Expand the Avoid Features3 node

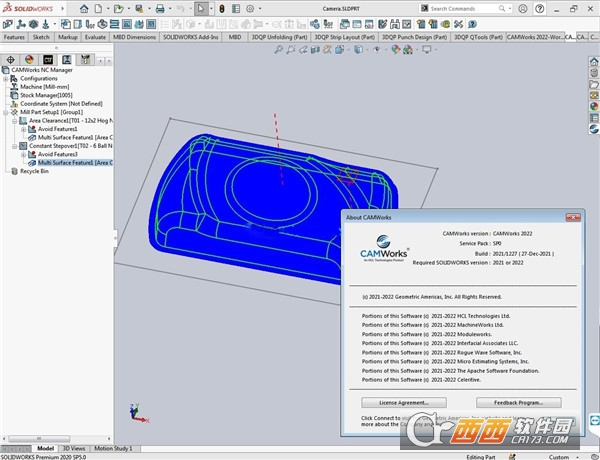tap(24, 154)
